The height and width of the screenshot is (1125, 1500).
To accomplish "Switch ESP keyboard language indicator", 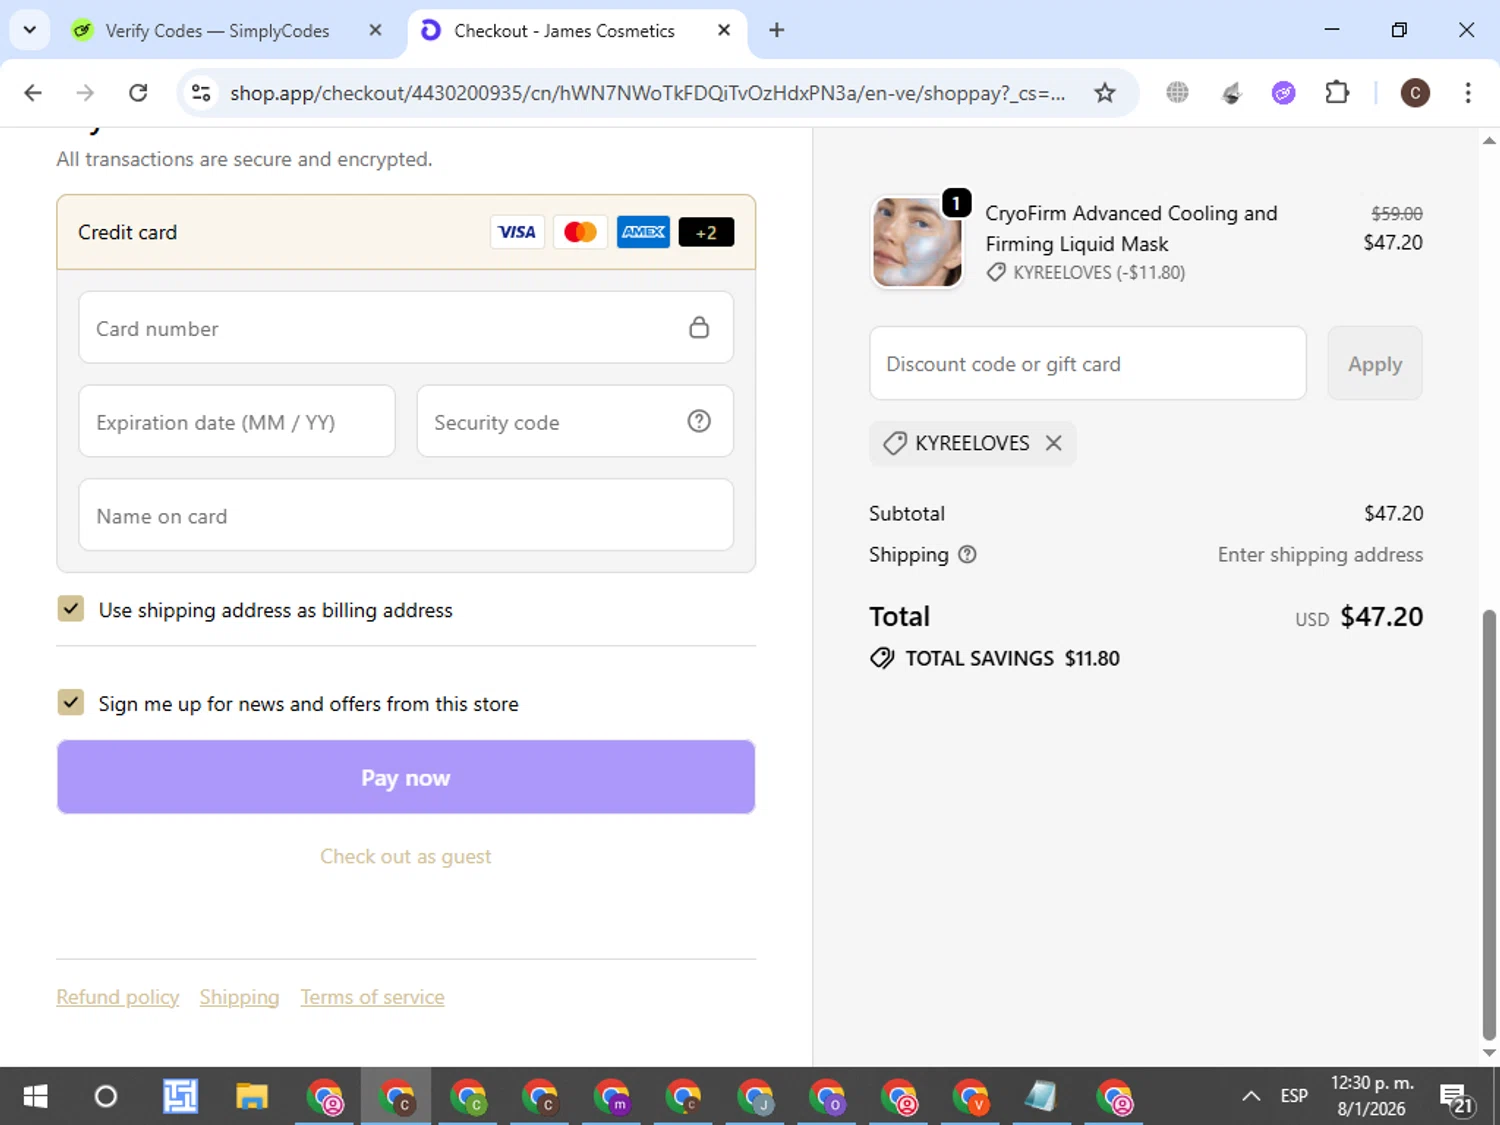I will click(1294, 1097).
